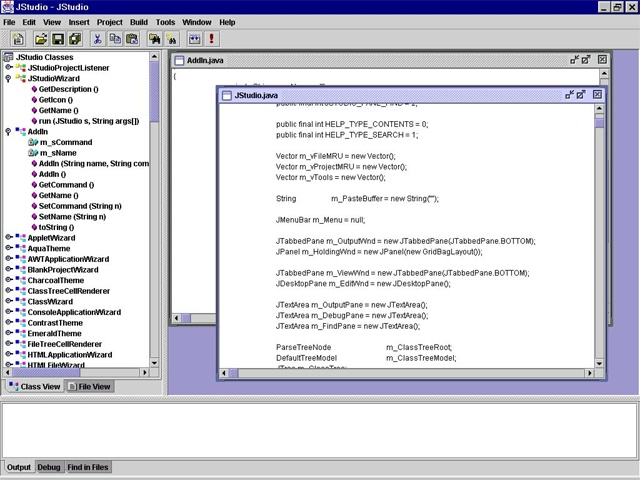Click scroll-down arrow in JStudio.java window
640x480 pixels.
(x=599, y=363)
